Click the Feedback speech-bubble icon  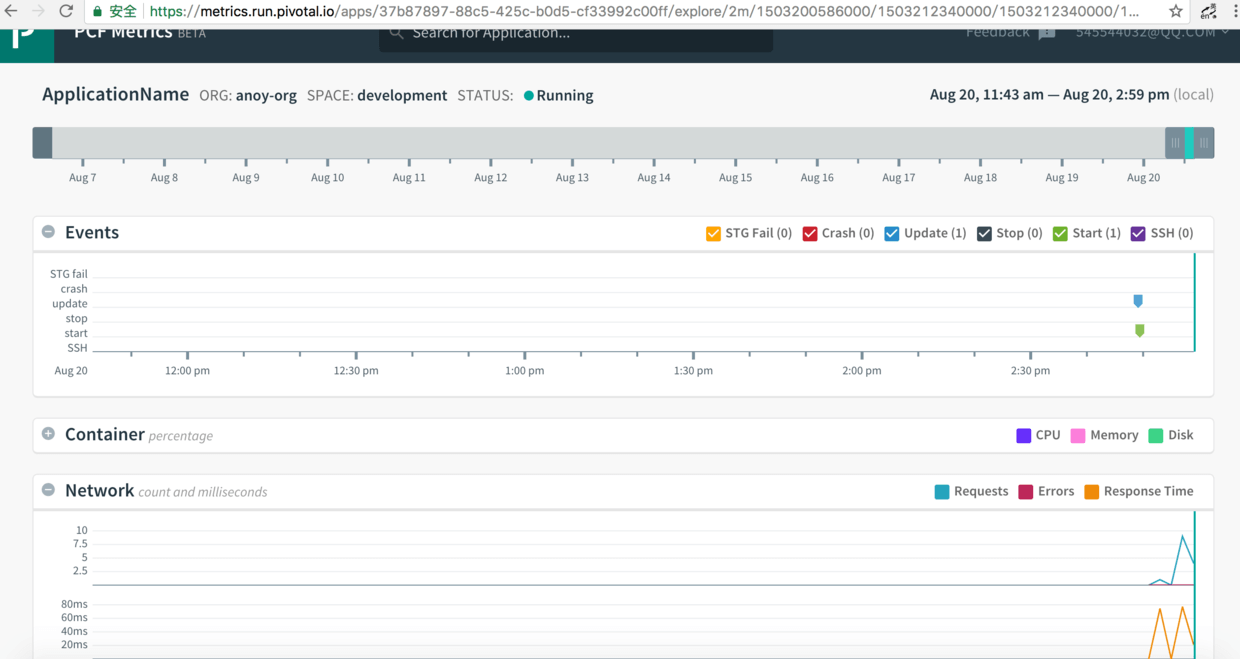tap(1045, 32)
